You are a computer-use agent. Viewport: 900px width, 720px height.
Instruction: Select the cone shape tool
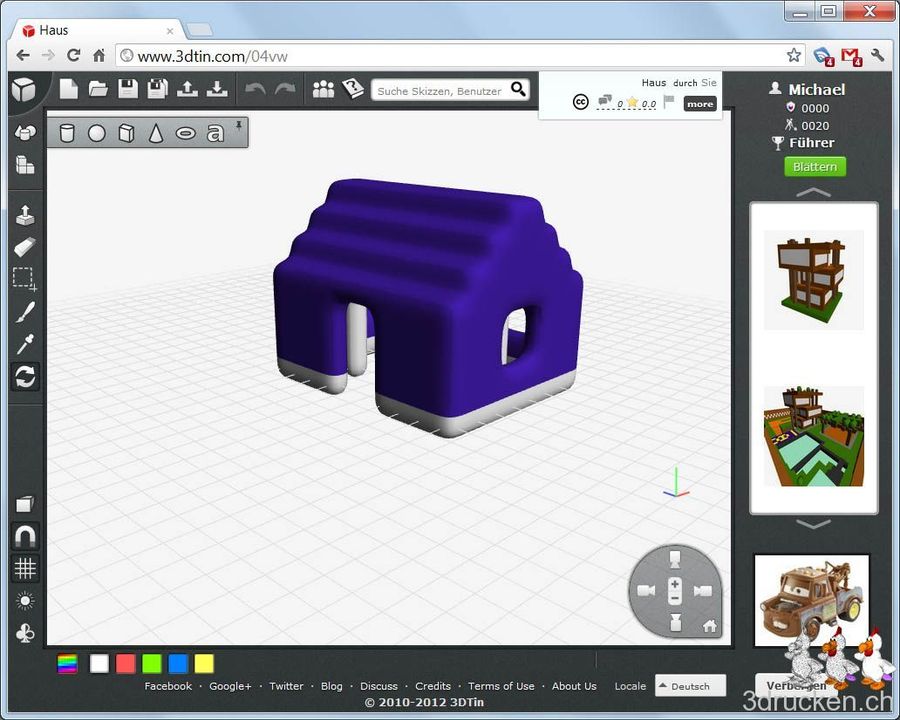click(153, 133)
